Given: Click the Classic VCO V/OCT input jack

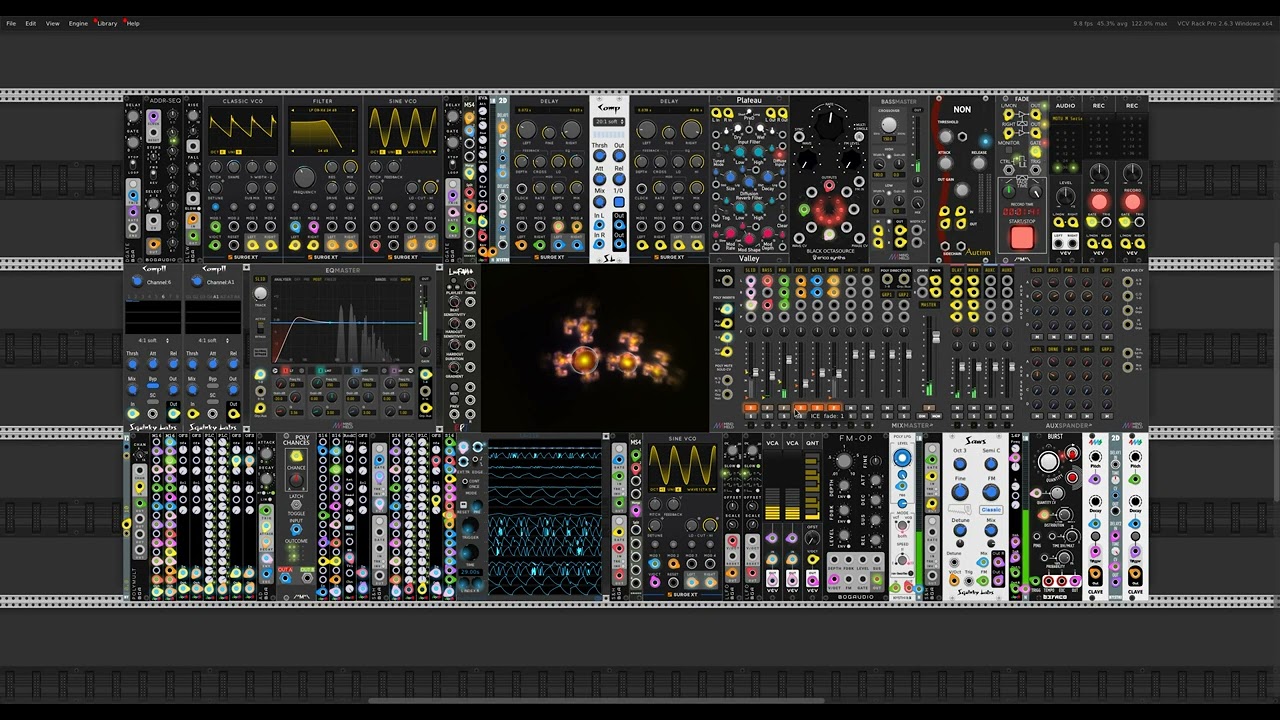Looking at the screenshot, I should click(215, 245).
